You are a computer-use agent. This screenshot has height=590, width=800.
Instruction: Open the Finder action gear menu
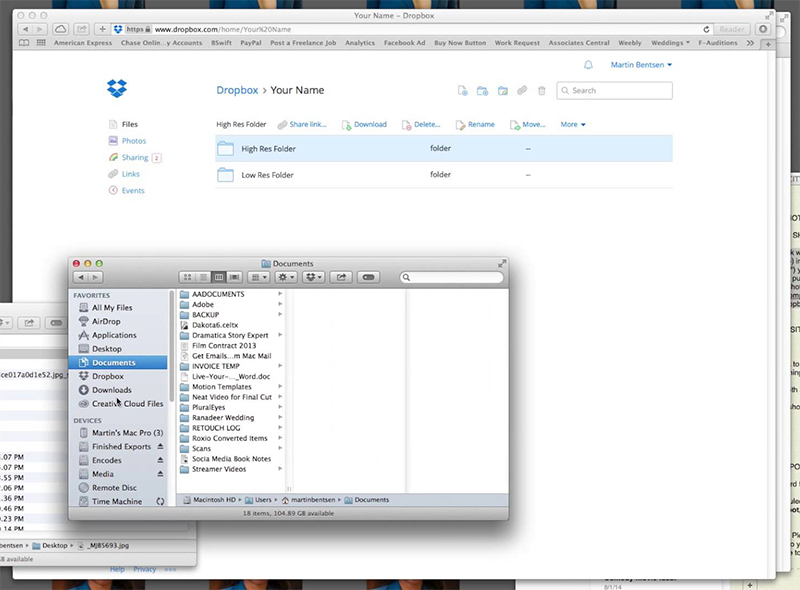[286, 277]
